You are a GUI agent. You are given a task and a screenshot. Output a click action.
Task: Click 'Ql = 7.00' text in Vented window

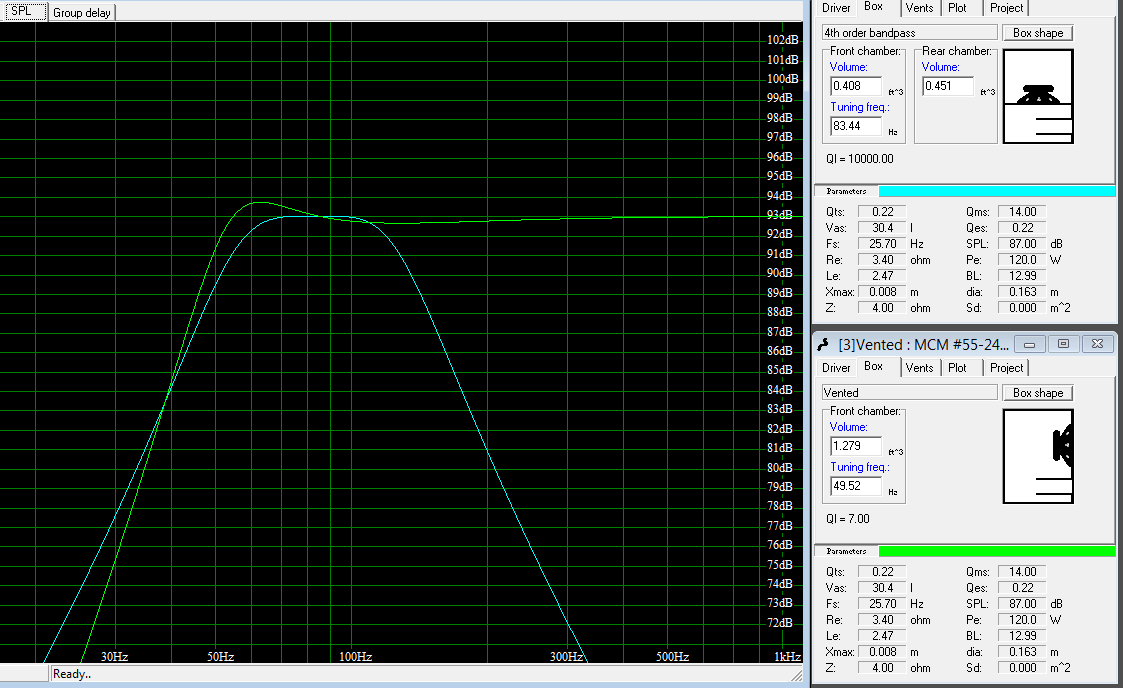coord(847,519)
